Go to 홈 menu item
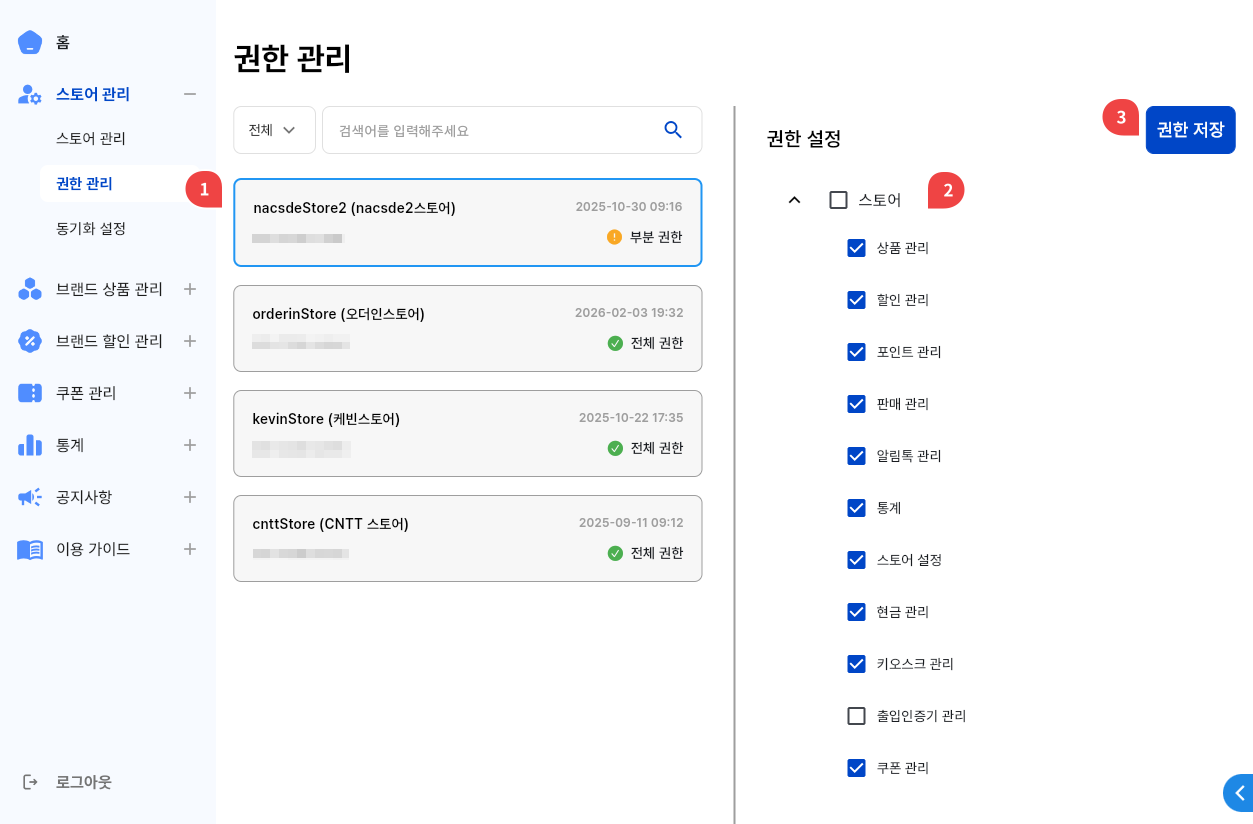1253x824 pixels. [63, 42]
